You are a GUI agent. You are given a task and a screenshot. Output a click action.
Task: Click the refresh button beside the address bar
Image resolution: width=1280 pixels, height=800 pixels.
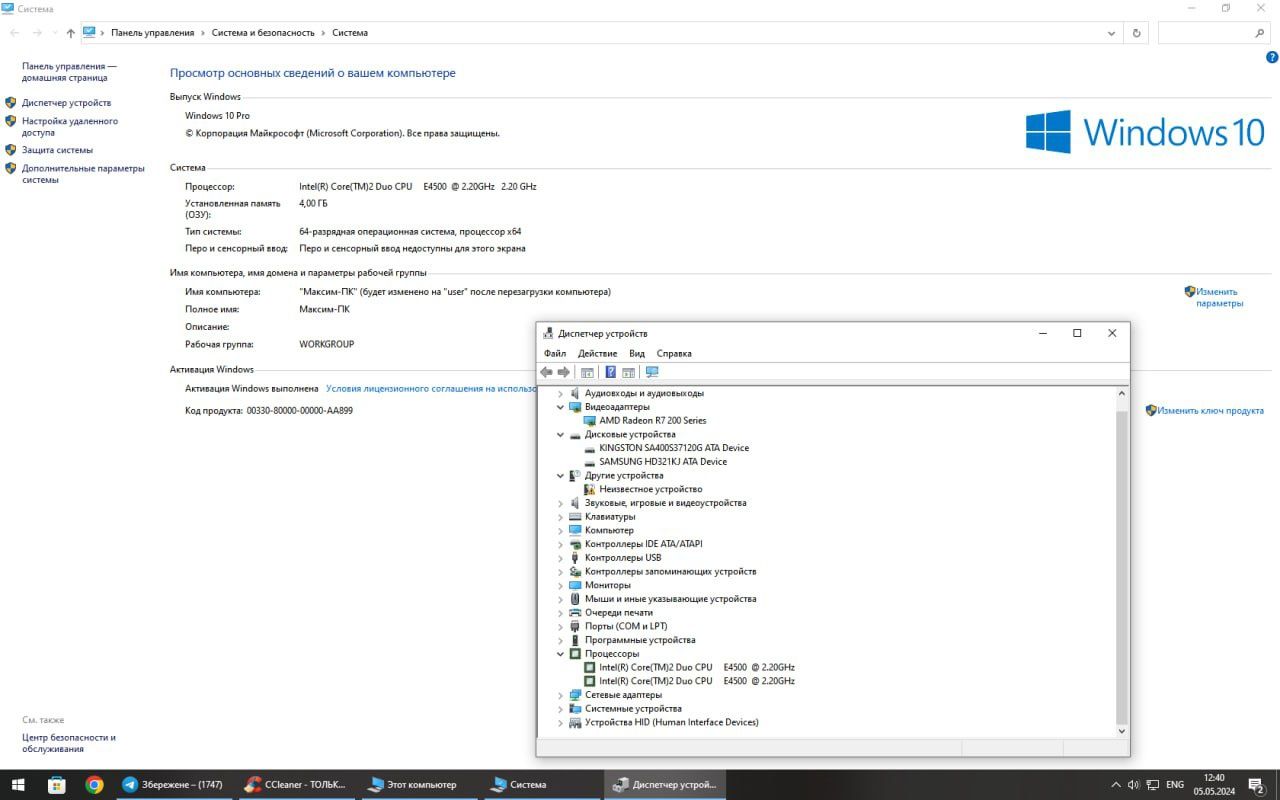point(1136,33)
